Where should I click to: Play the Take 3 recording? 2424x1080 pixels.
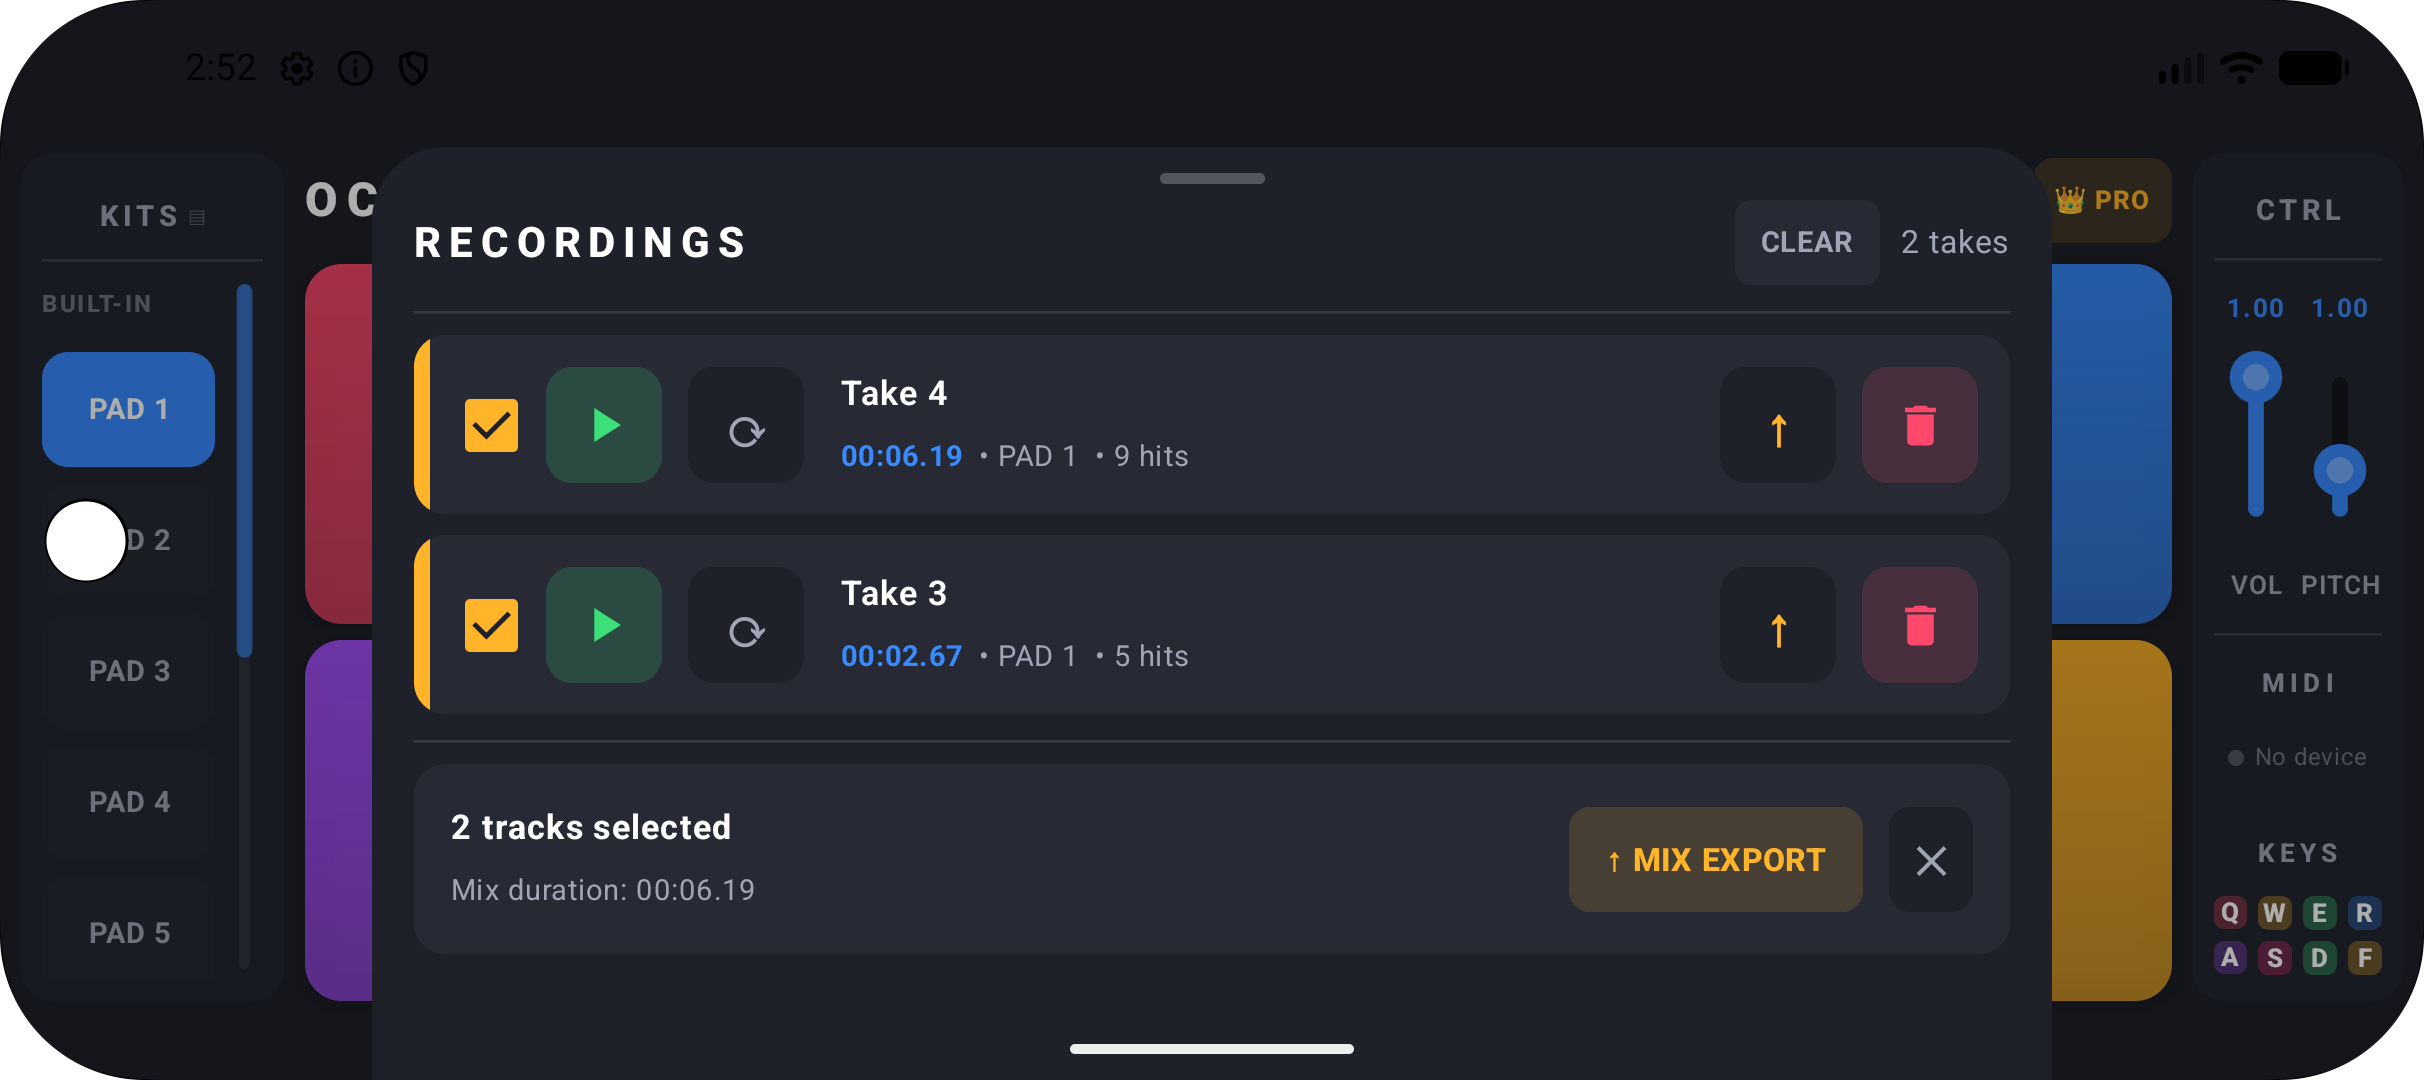(603, 625)
